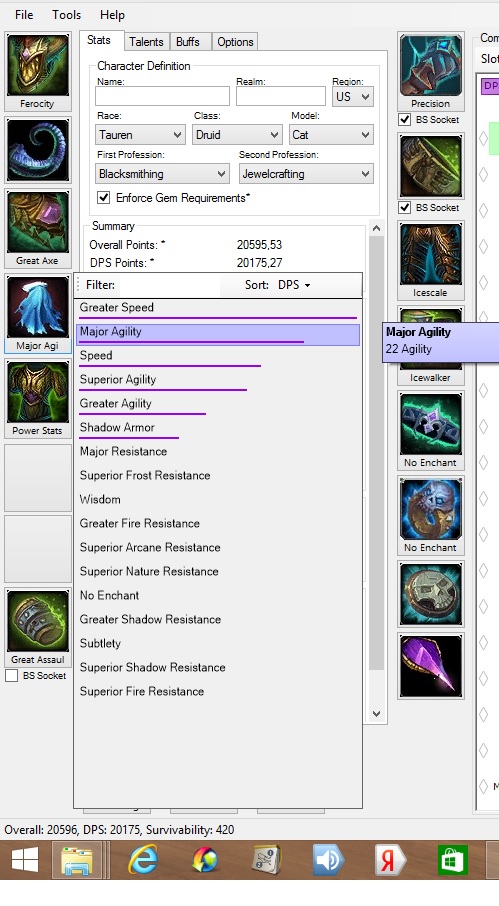Uncheck BS Socket under Precision gloves

coord(405,120)
